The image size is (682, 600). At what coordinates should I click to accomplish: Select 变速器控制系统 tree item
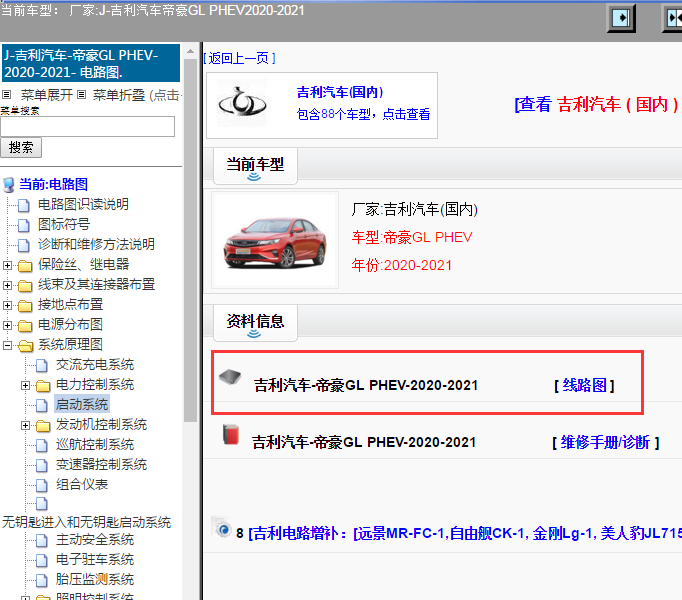[101, 465]
